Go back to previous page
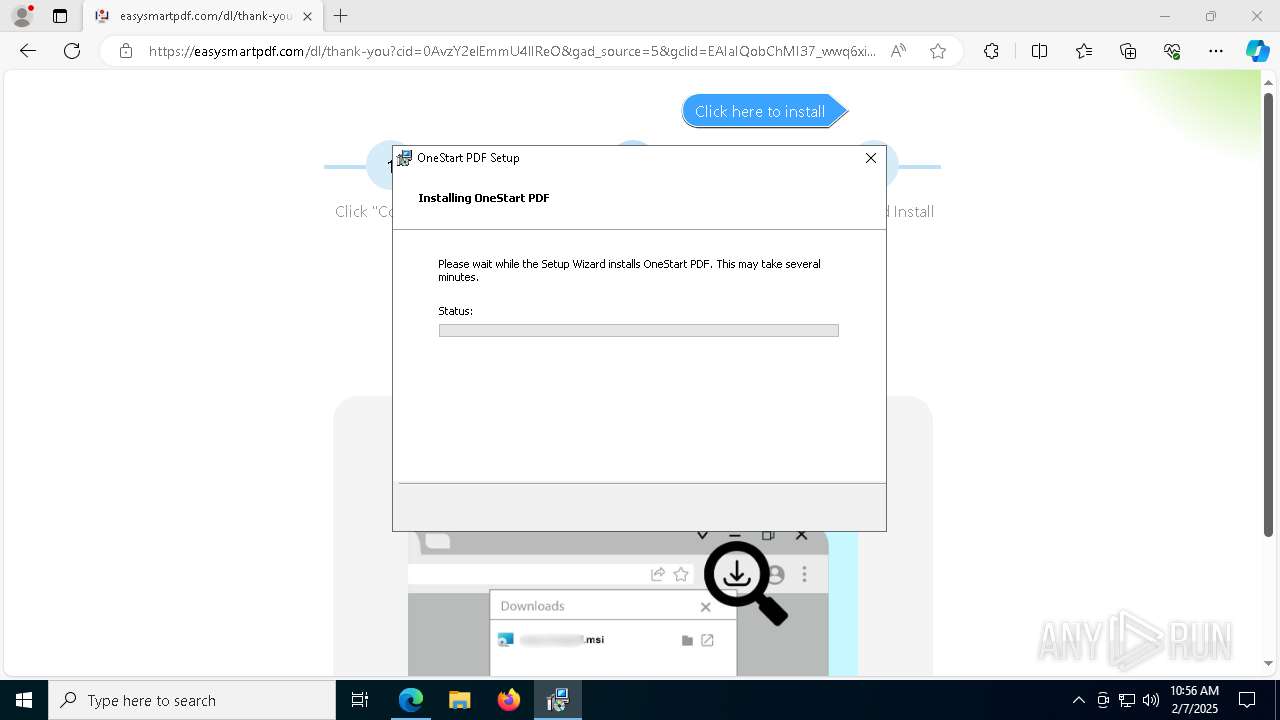 [x=28, y=51]
